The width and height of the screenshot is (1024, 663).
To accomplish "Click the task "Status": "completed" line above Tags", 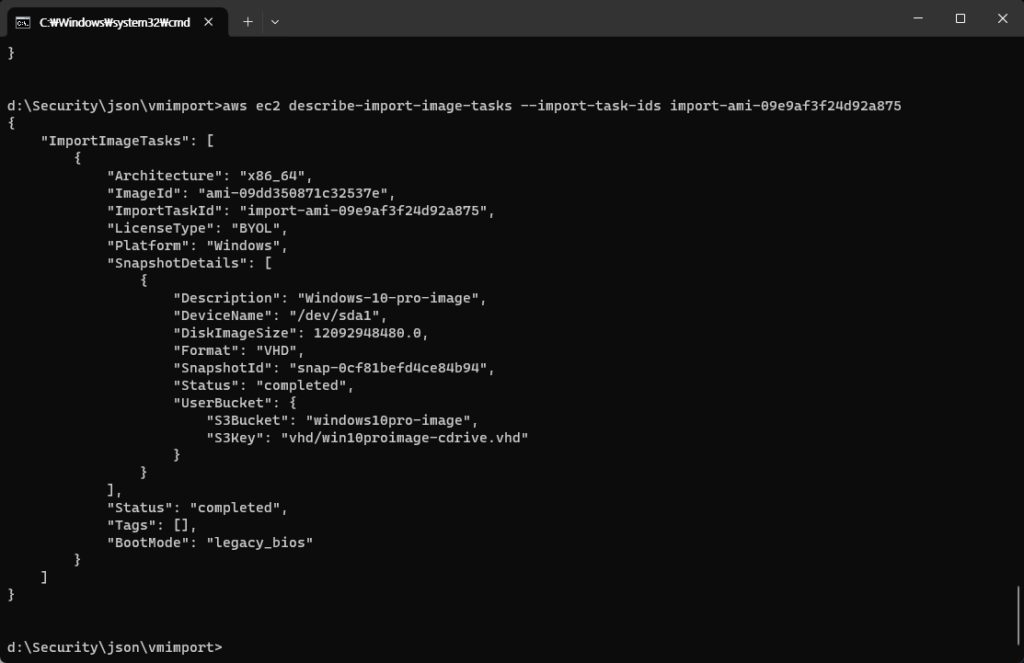I will tap(197, 508).
